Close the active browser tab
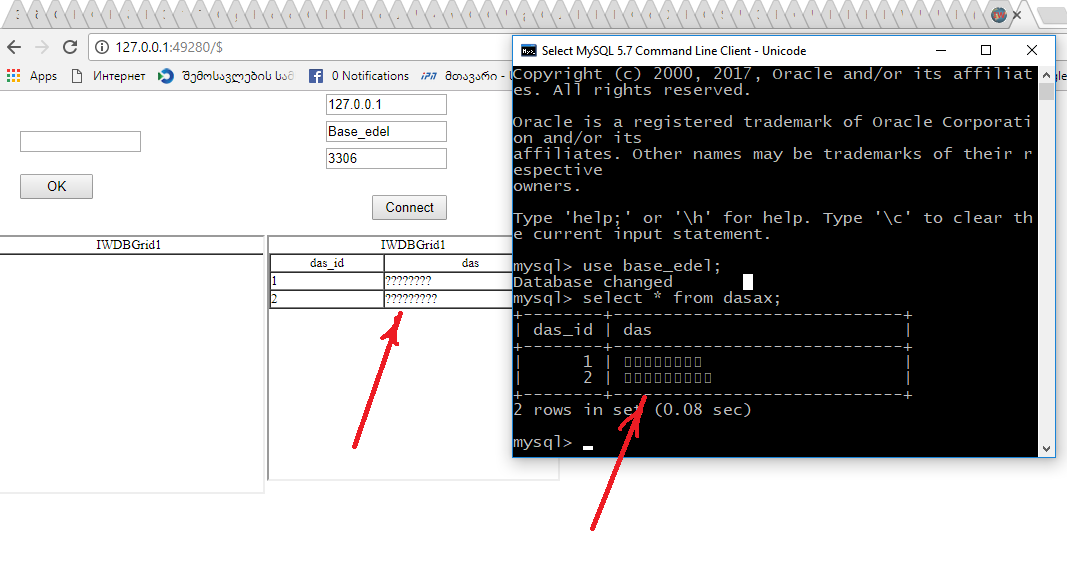This screenshot has width=1067, height=566. (x=1018, y=15)
